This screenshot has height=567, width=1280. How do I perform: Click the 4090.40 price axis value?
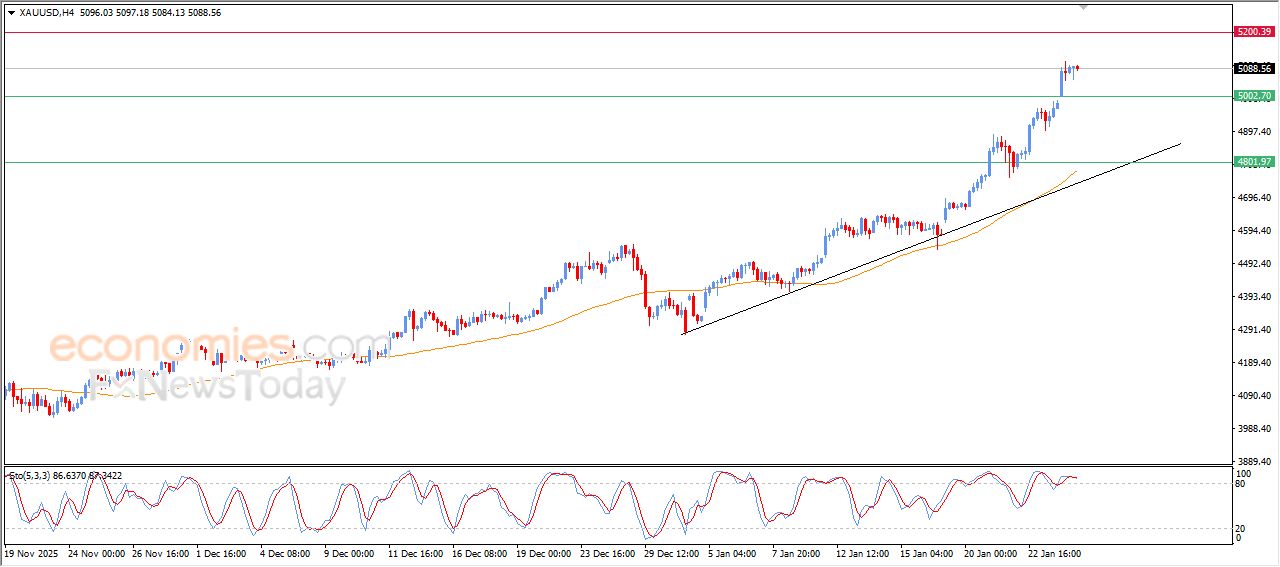(x=1254, y=396)
